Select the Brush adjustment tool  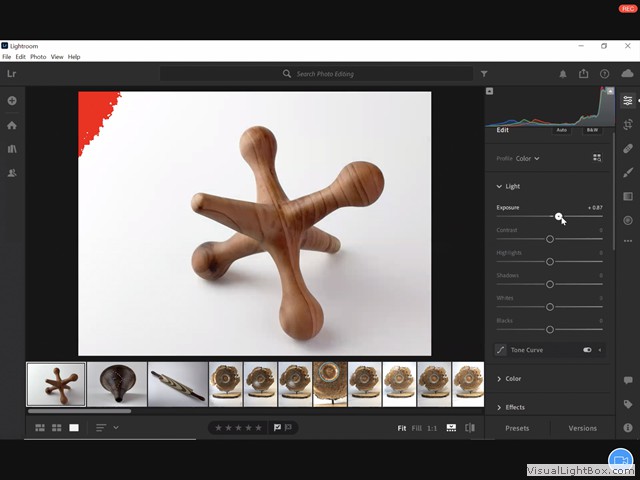pyautogui.click(x=627, y=172)
